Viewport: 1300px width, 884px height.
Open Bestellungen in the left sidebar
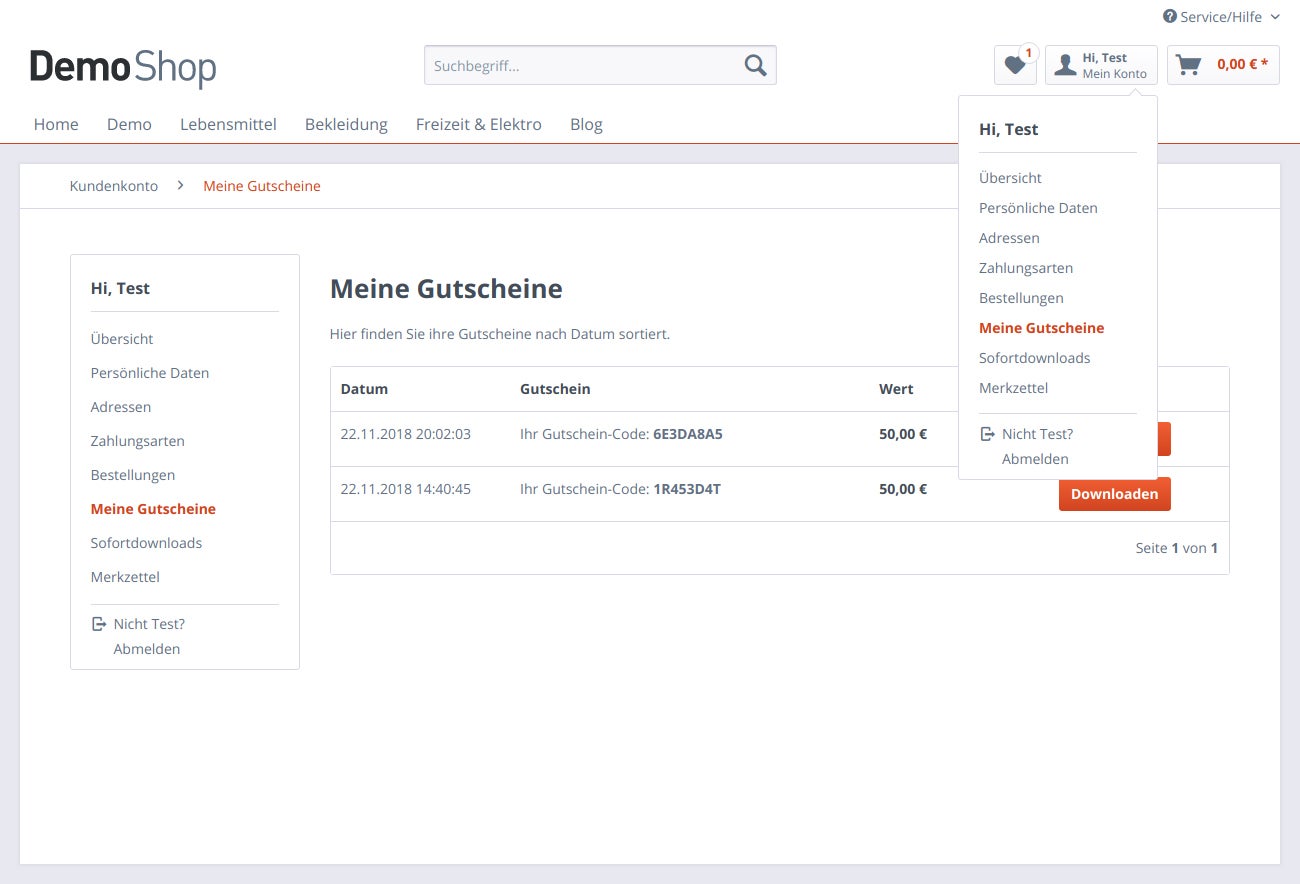pos(133,475)
